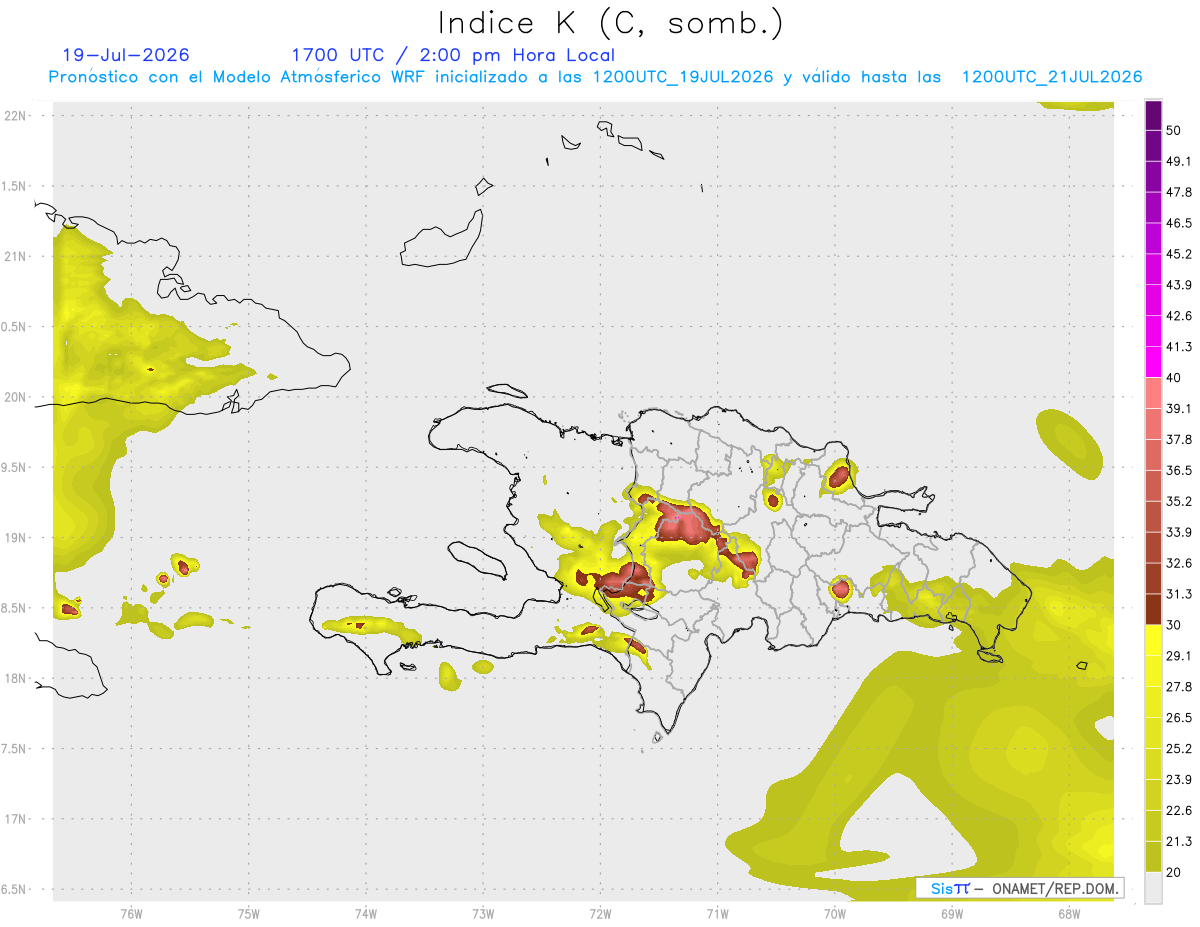The width and height of the screenshot is (1200, 927).
Task: Click the colorbar value '42.6'
Action: [x=1179, y=316]
